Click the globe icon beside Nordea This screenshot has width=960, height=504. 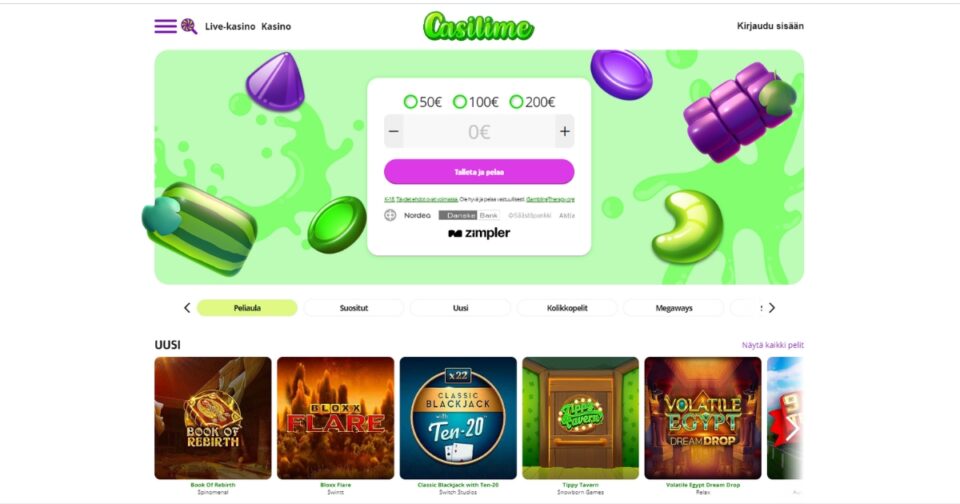pyautogui.click(x=390, y=216)
